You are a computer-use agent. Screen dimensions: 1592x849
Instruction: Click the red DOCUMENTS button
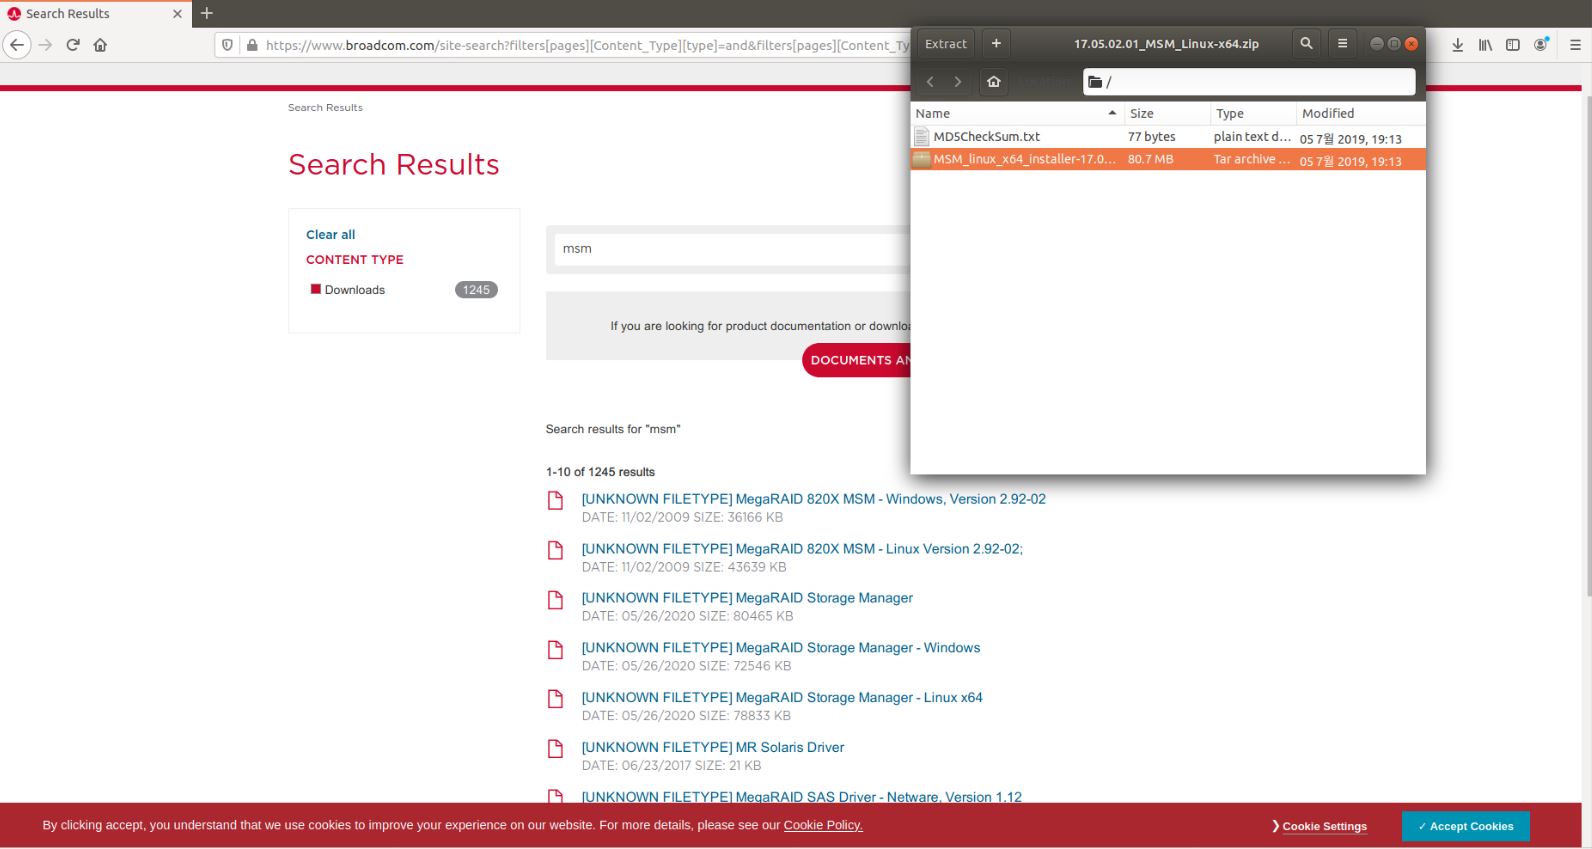tap(857, 360)
